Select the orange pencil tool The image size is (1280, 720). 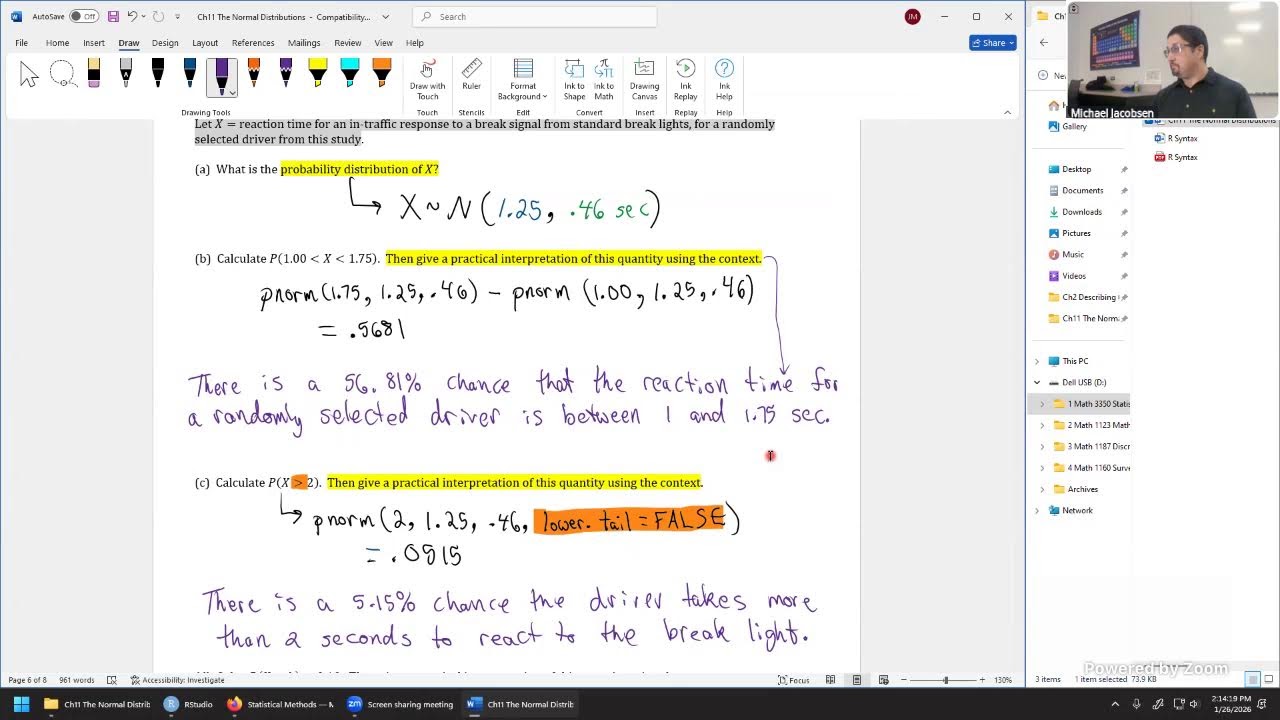pos(254,74)
